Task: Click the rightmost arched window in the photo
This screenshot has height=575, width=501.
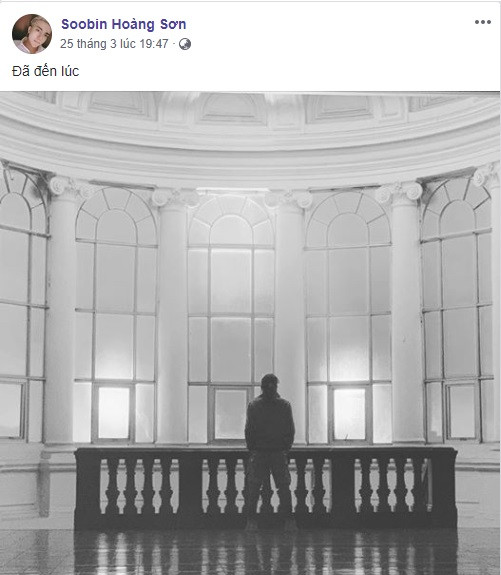Action: 457,310
